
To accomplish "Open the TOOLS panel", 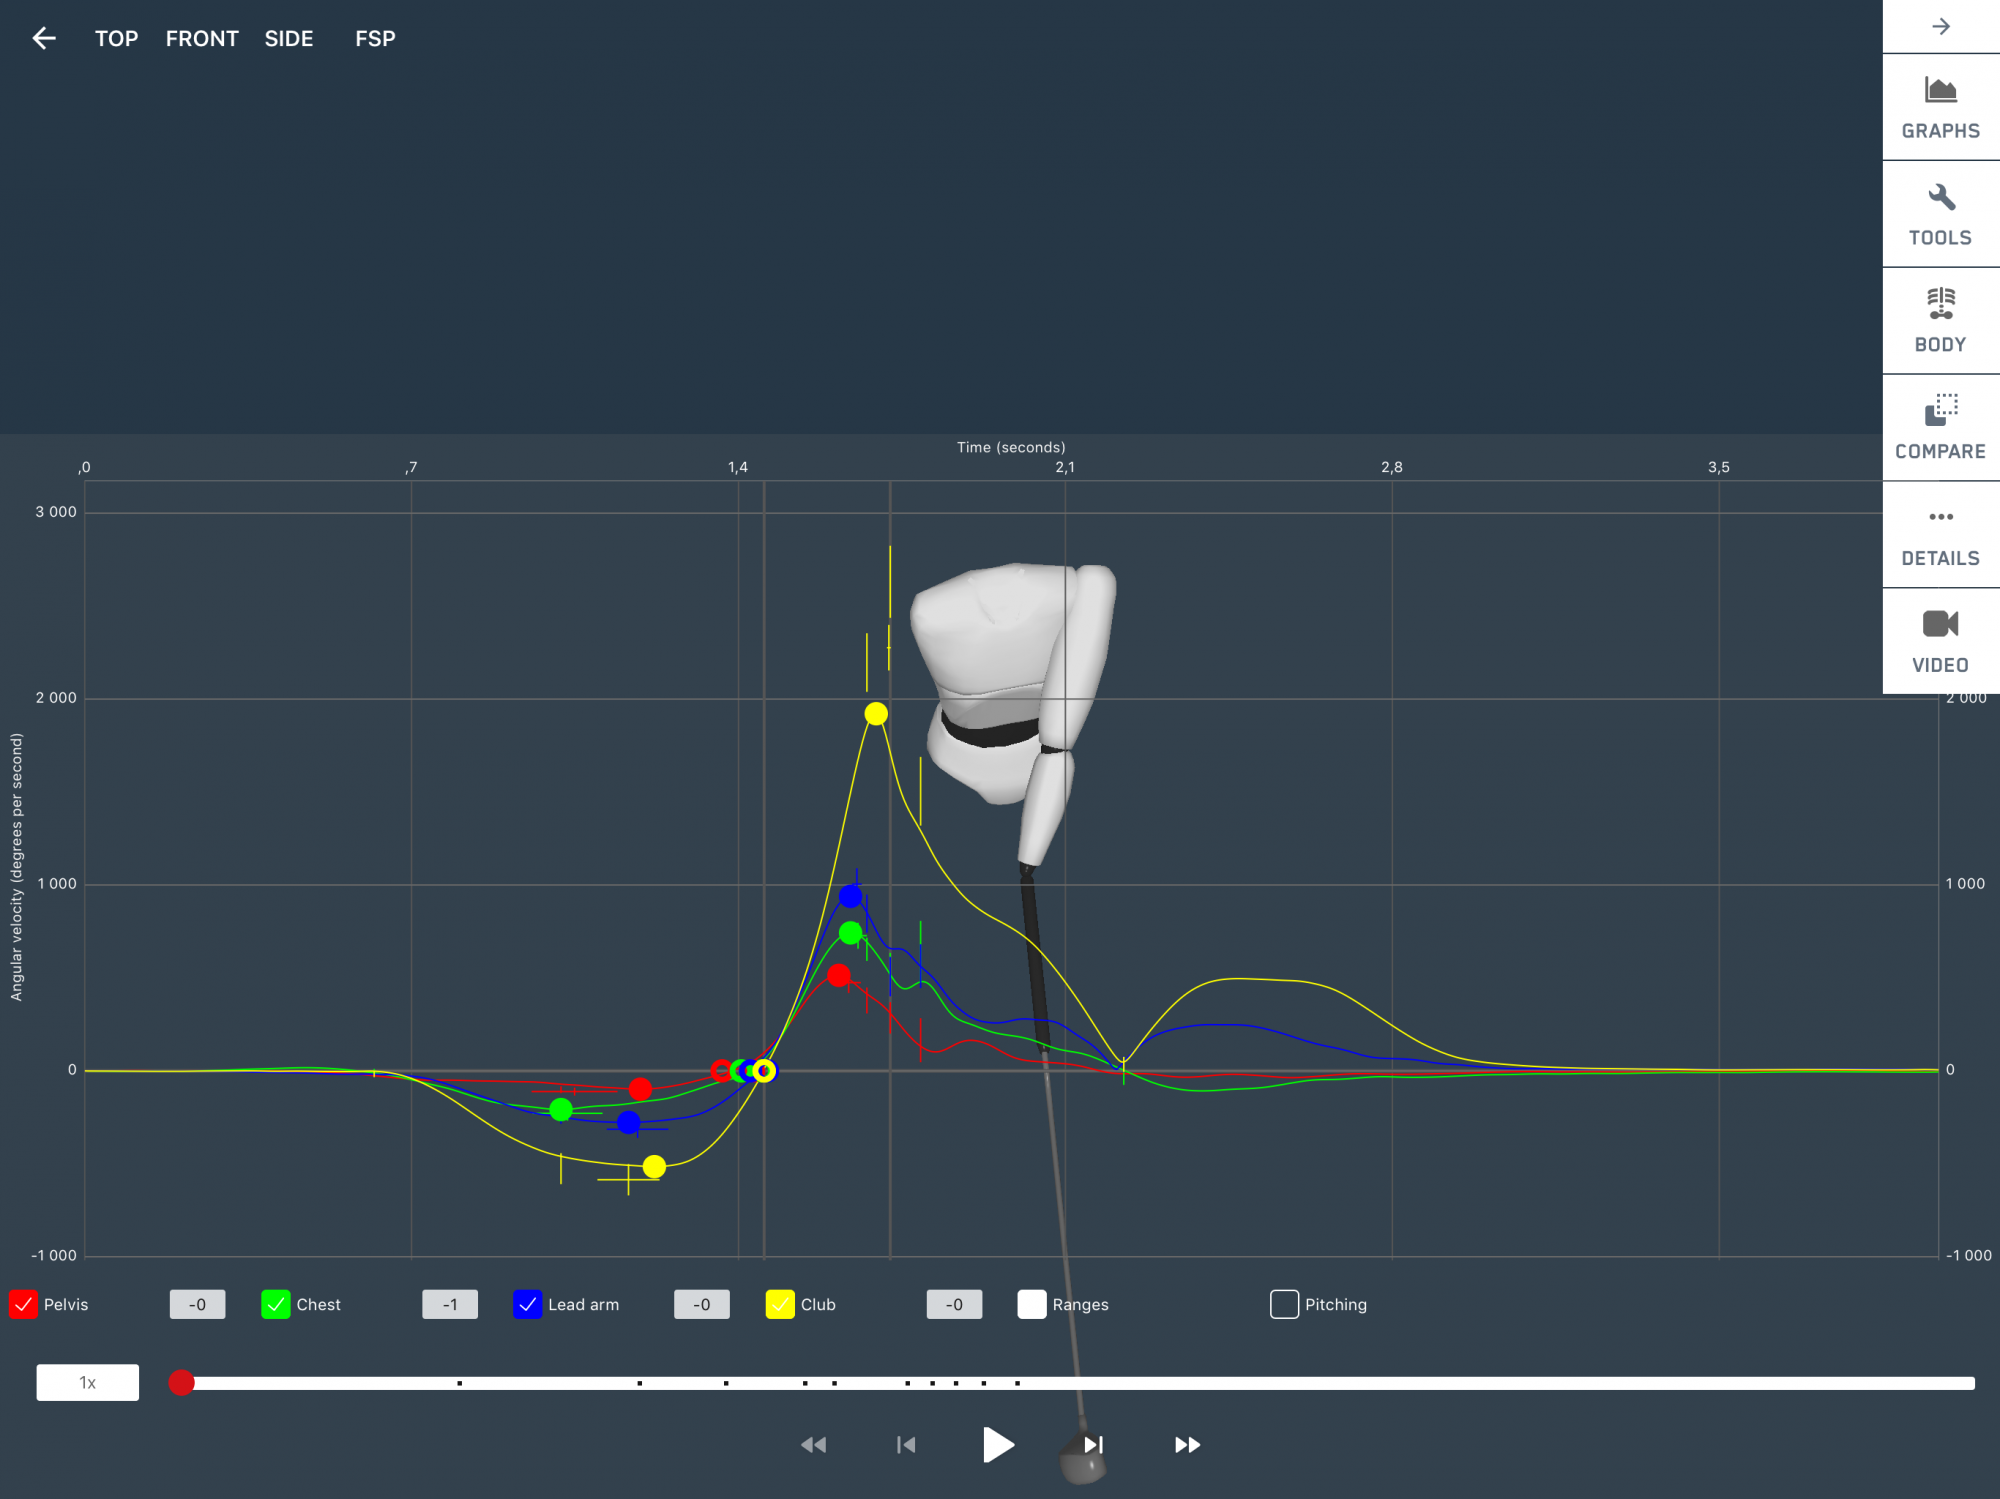I will coord(1941,214).
